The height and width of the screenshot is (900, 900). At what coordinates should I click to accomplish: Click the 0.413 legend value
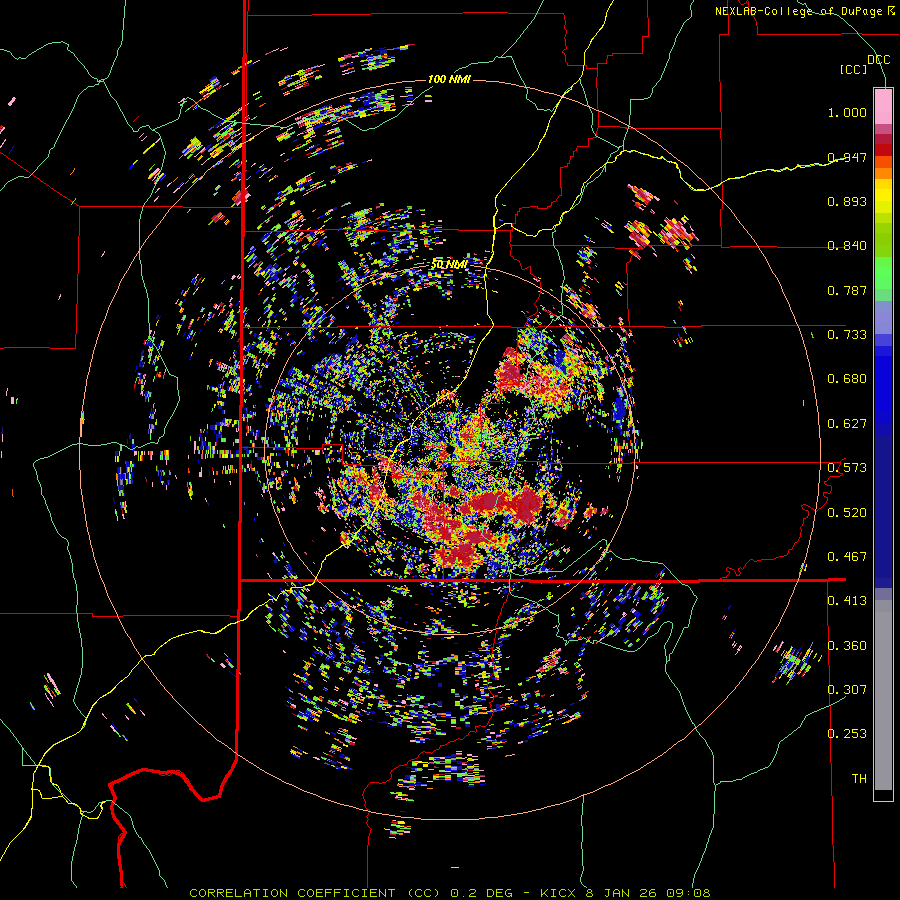click(x=847, y=601)
